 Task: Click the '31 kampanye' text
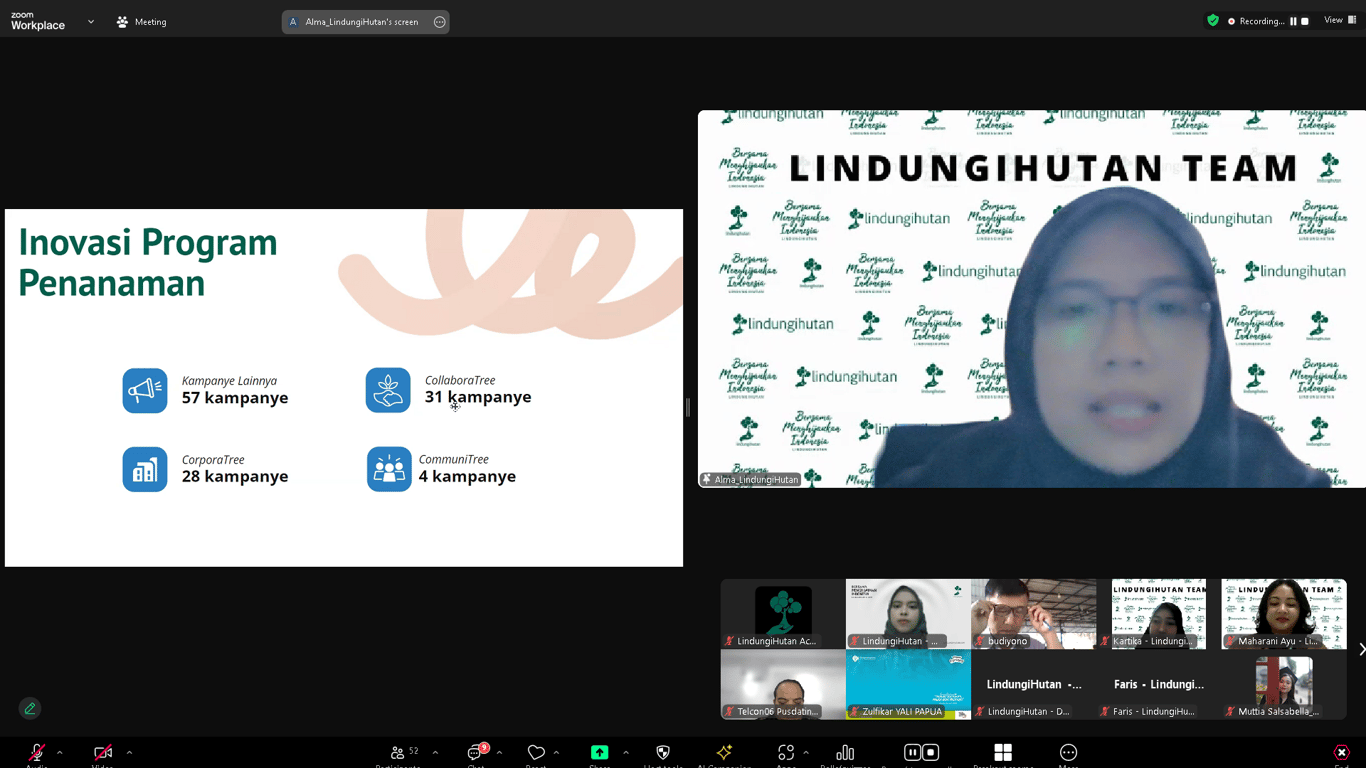click(478, 397)
